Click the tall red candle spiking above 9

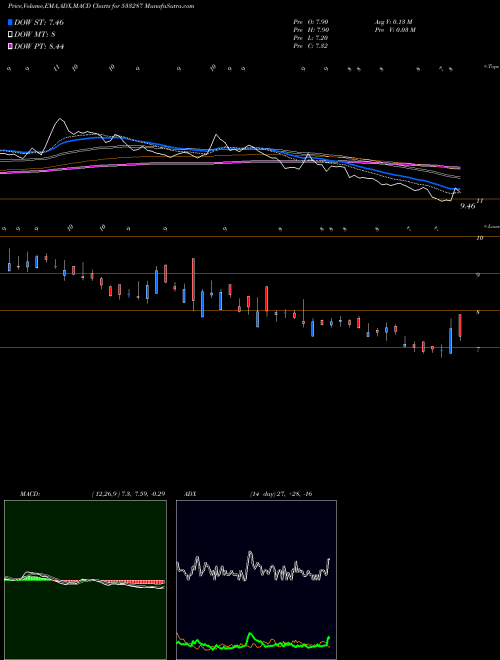193,279
